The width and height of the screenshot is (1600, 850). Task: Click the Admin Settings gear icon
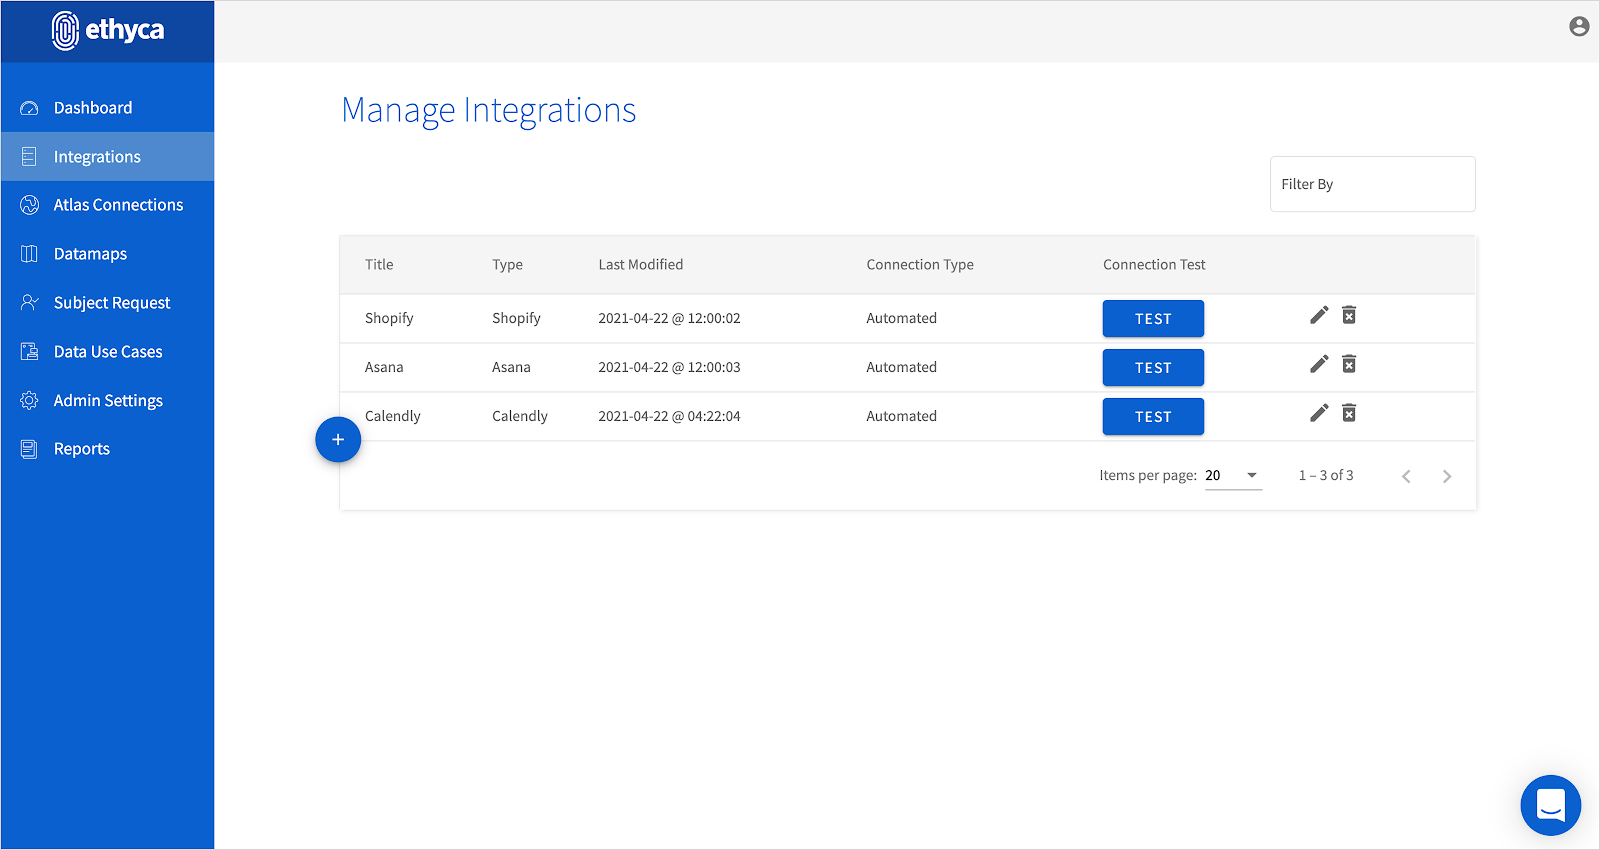click(x=29, y=400)
